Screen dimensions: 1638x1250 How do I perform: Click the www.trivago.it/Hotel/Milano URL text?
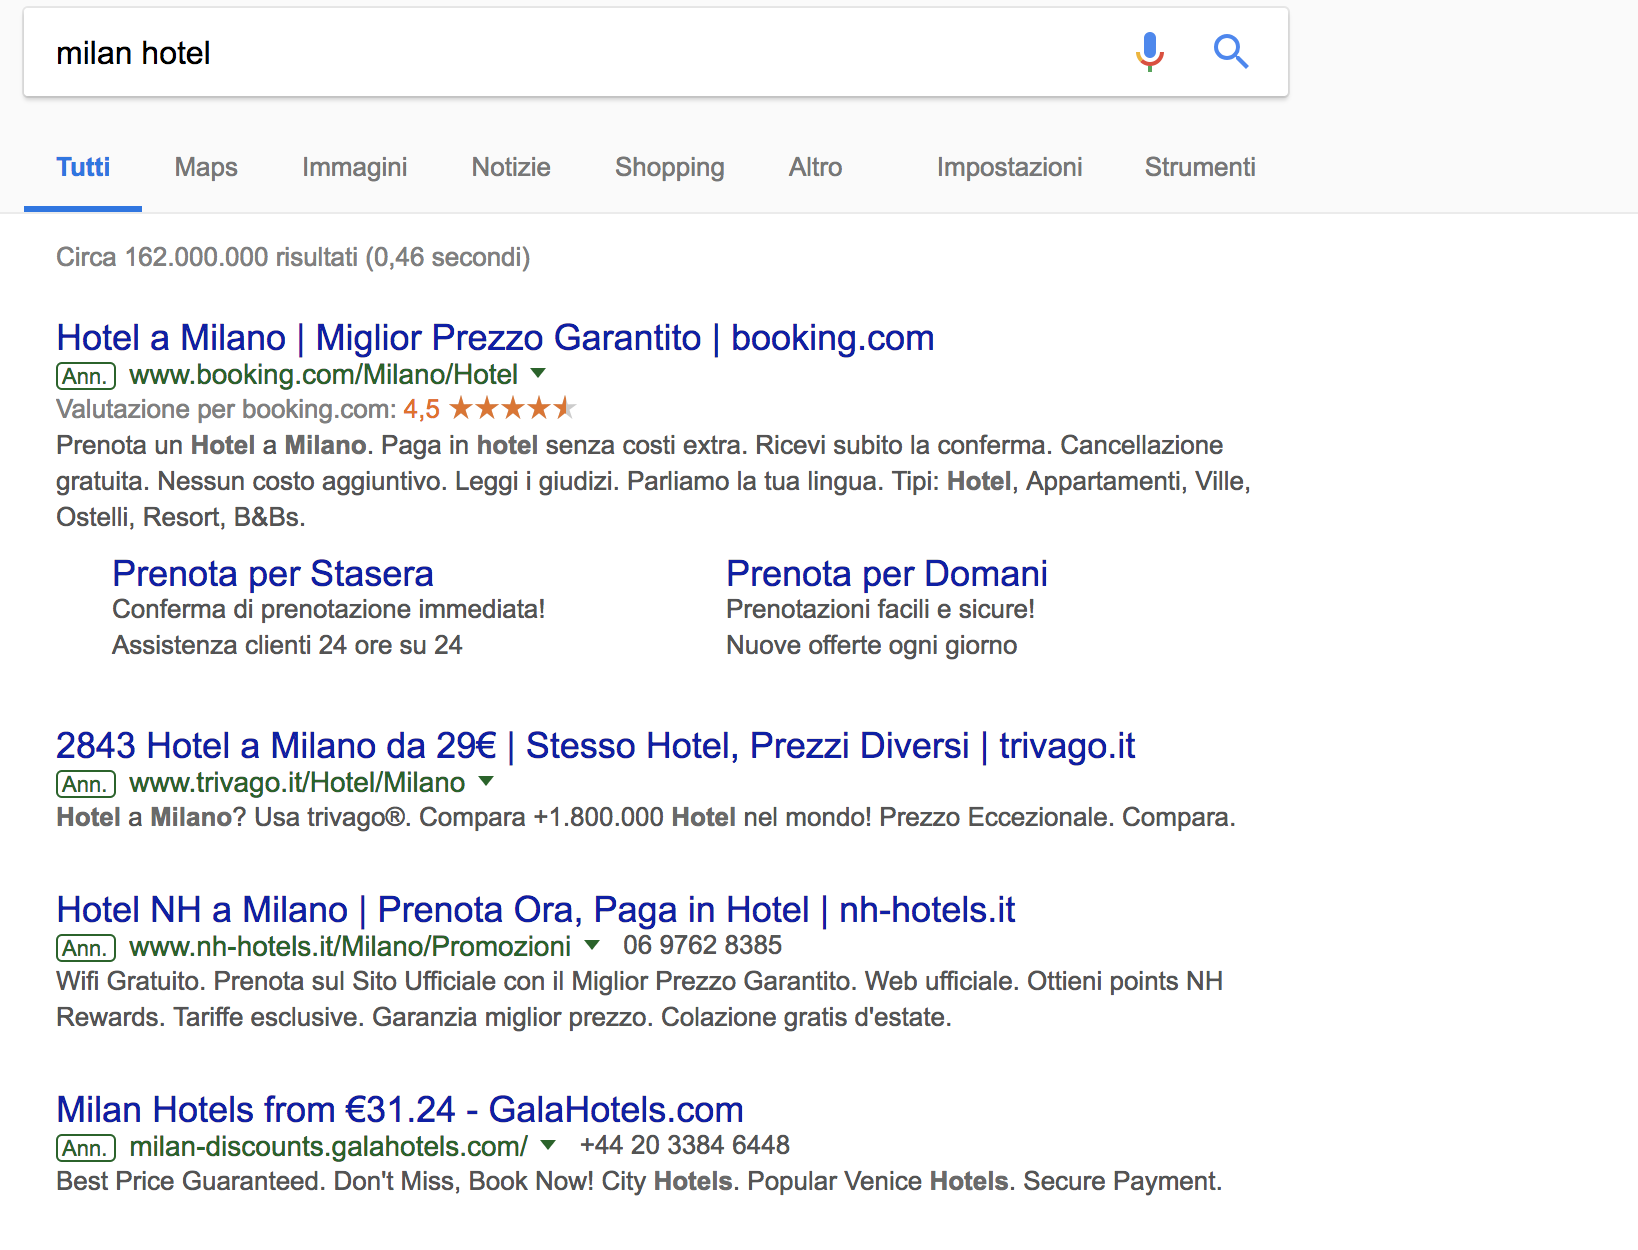pyautogui.click(x=297, y=783)
